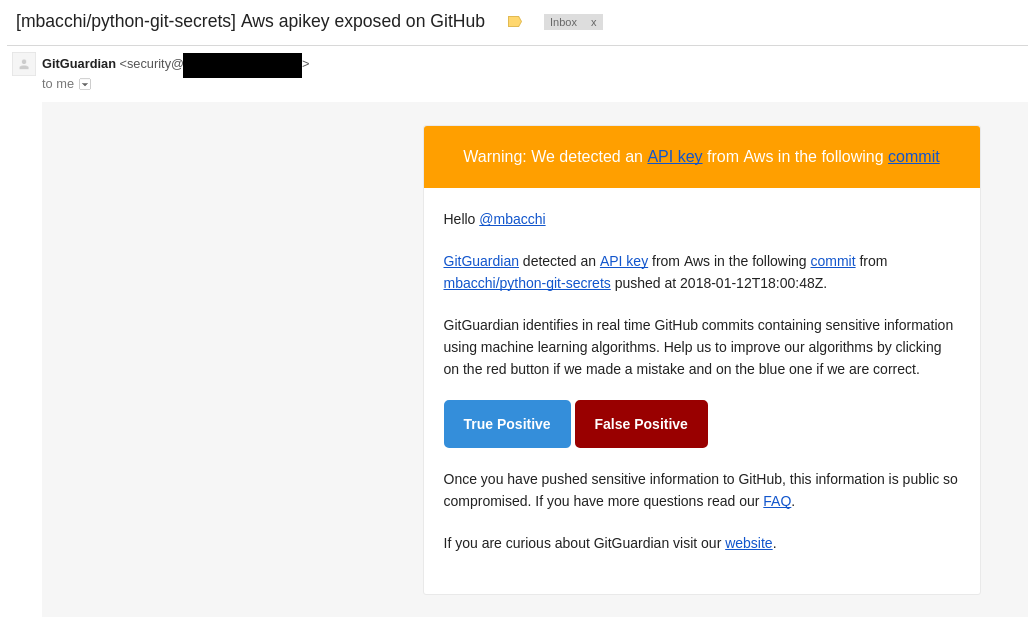Screen dimensions: 1028x617
Task: Click the email subject line text
Action: tap(250, 21)
